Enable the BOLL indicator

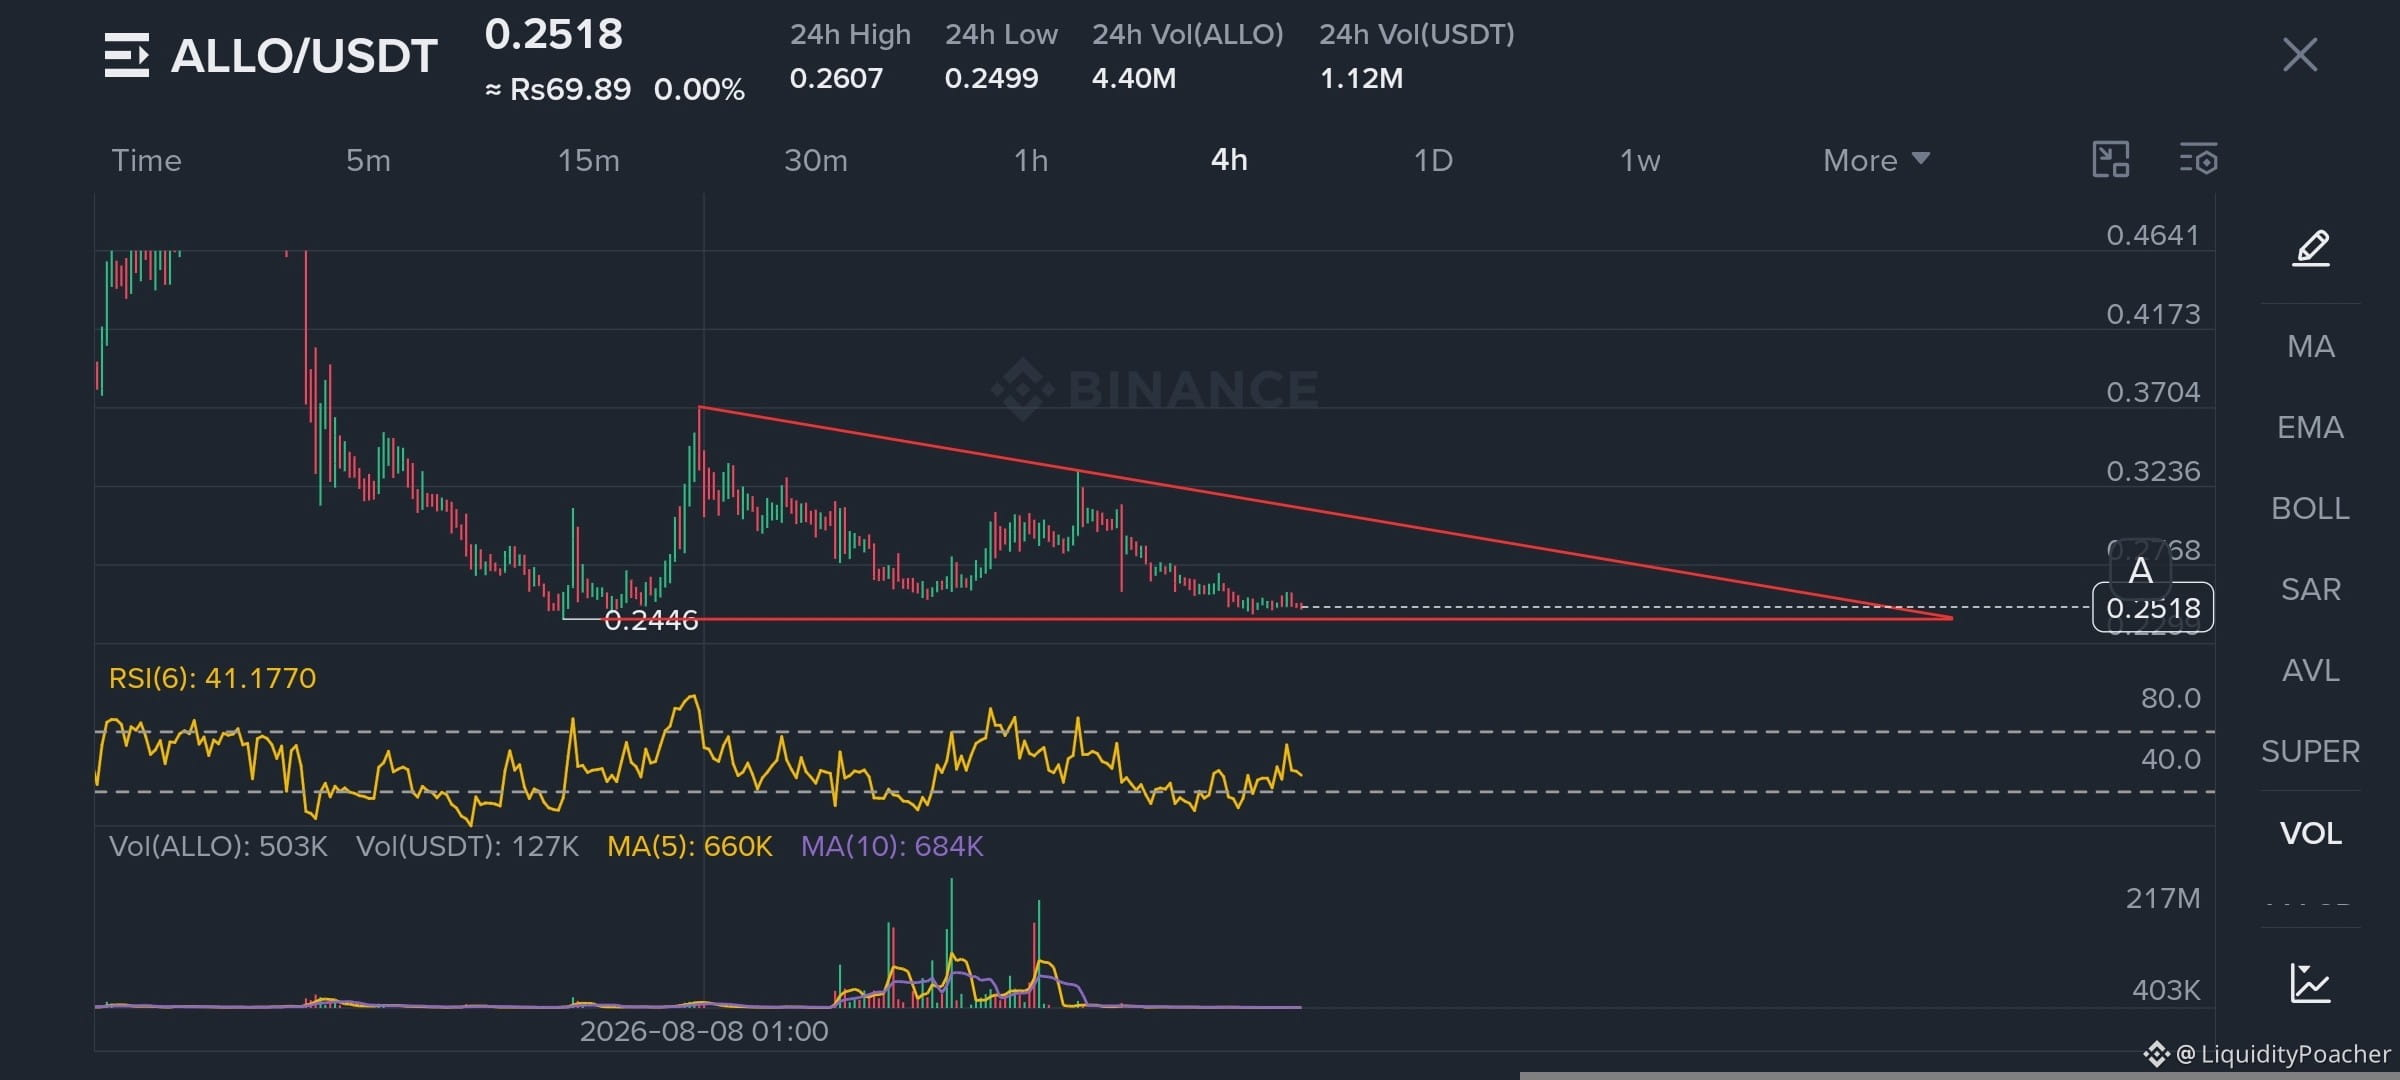[2311, 508]
